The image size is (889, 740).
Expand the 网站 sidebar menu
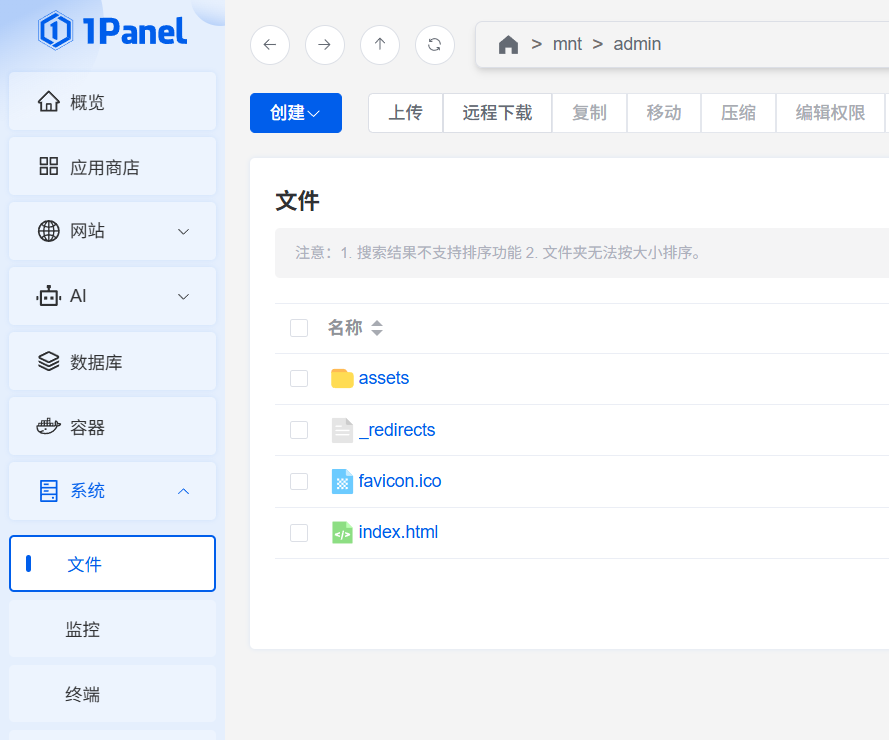coord(112,231)
